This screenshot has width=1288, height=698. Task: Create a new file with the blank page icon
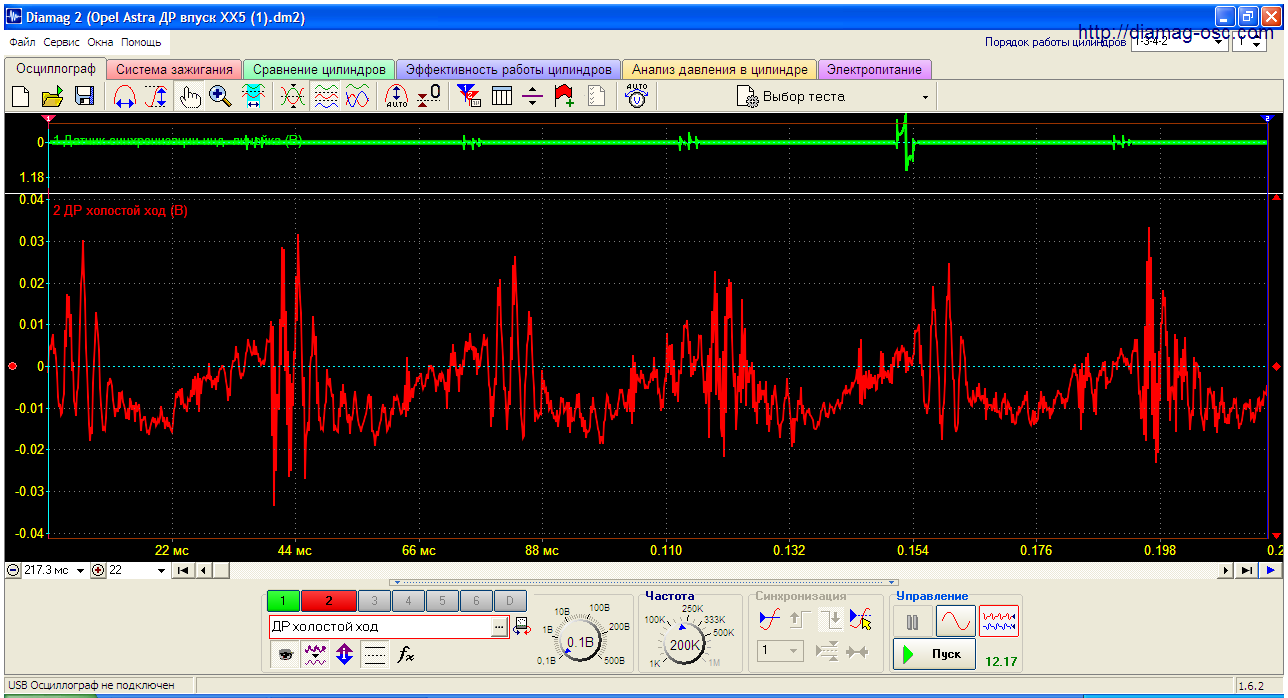click(x=20, y=97)
